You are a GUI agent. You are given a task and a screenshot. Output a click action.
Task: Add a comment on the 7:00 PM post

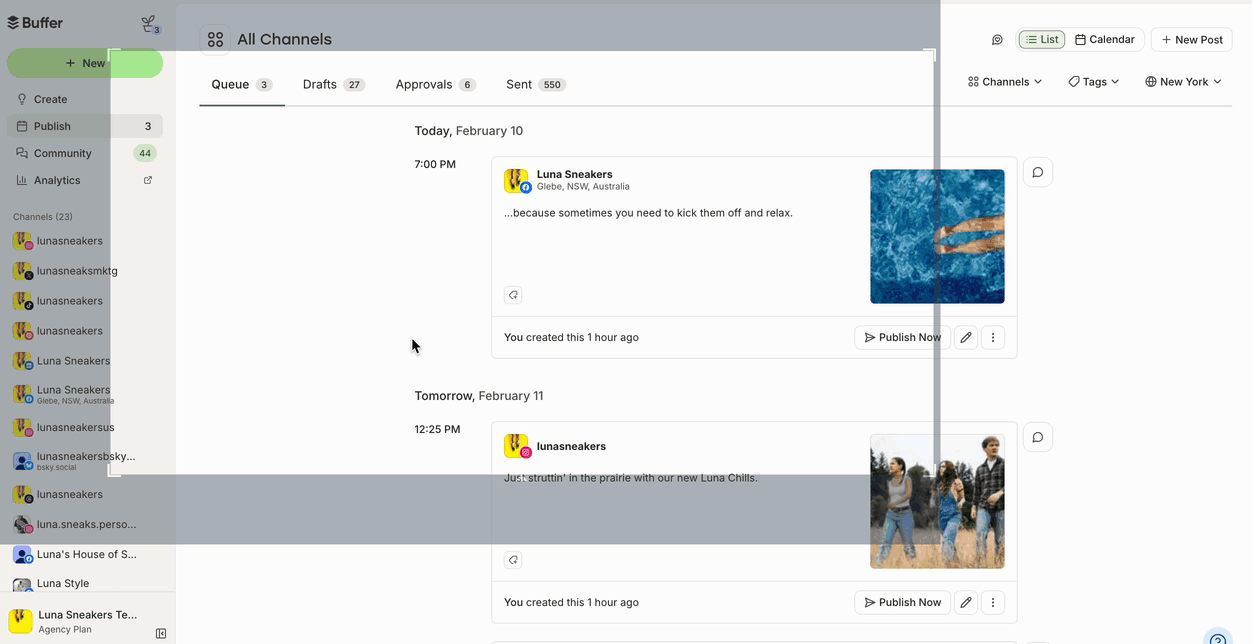coord(1038,172)
